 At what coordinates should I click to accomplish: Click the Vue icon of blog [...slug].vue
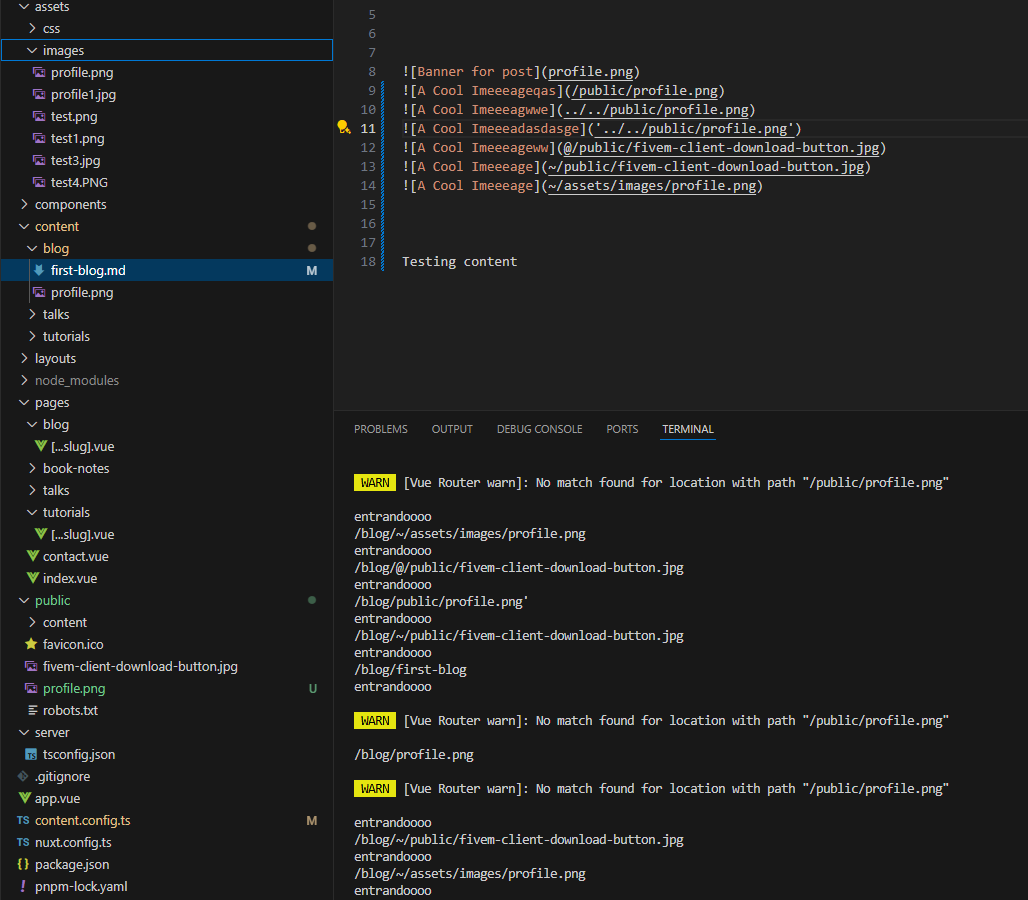pos(41,446)
